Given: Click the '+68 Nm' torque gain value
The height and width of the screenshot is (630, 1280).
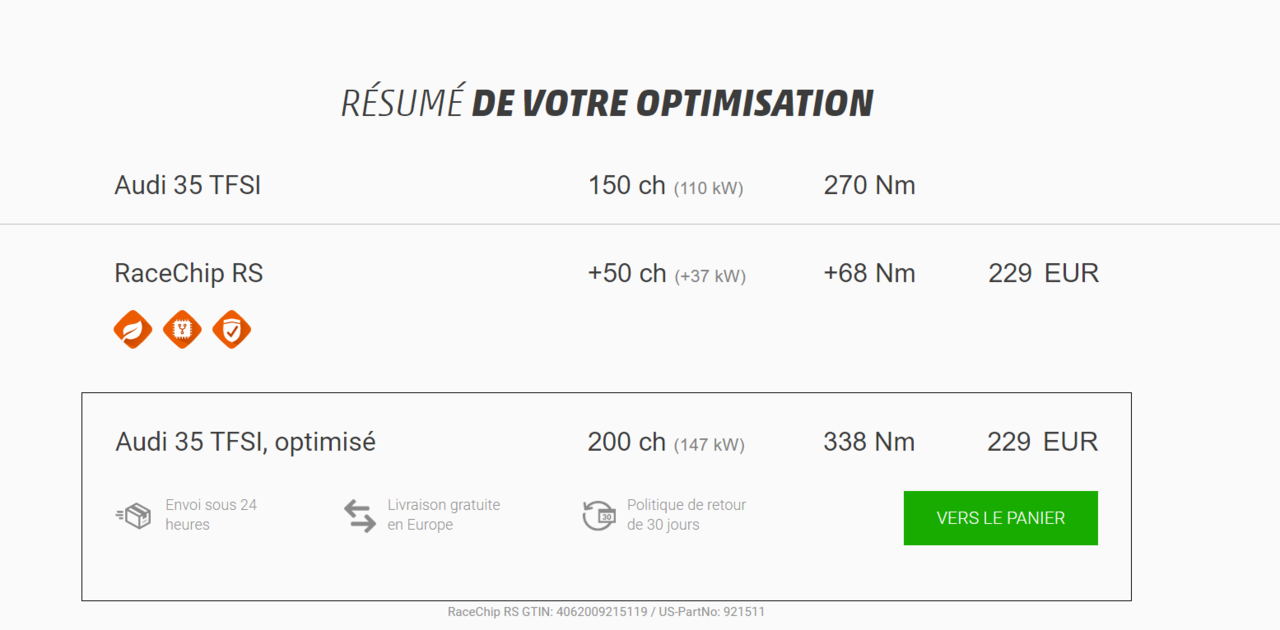Looking at the screenshot, I should tap(869, 274).
